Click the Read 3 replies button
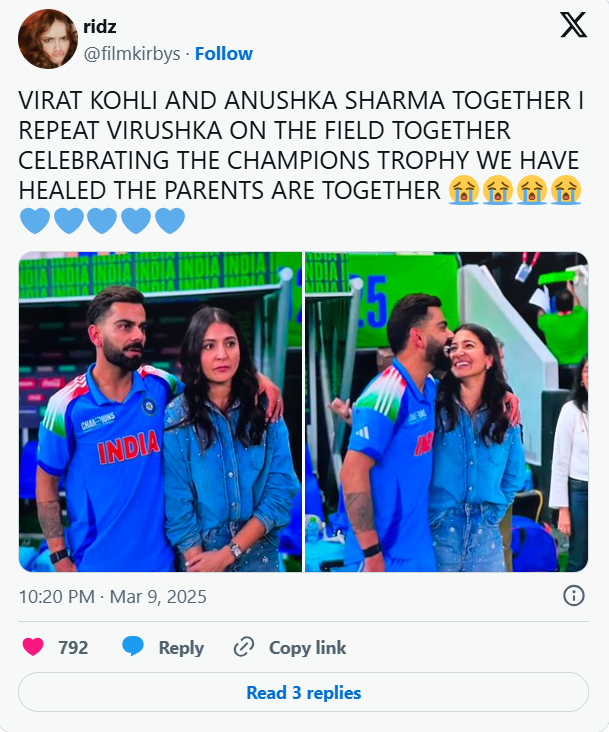Screen dimensions: 609x732 [303, 692]
